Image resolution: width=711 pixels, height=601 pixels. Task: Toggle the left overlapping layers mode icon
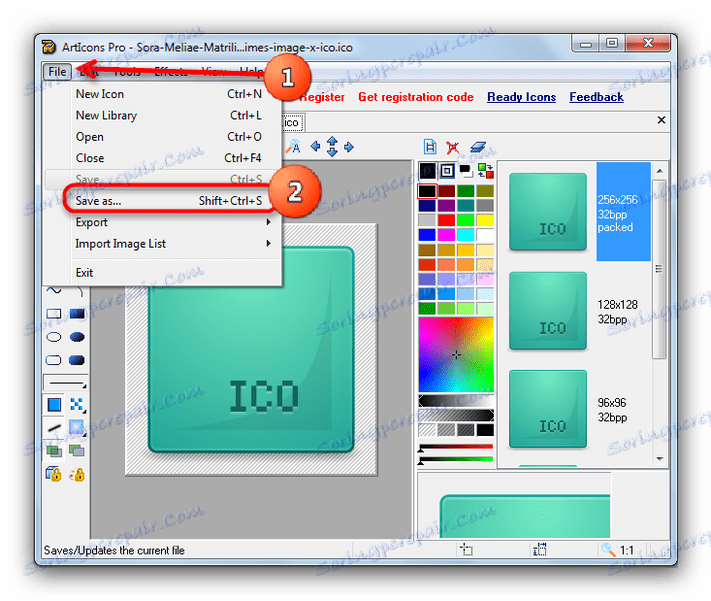pos(54,451)
